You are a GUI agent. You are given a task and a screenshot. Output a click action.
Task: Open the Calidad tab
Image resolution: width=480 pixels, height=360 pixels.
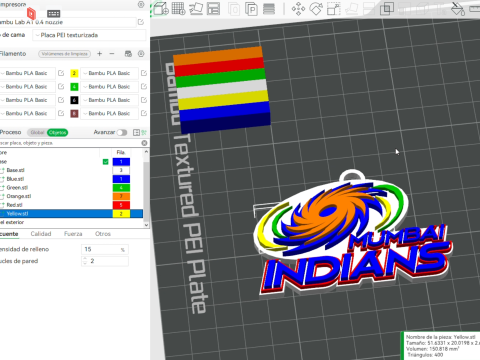[41, 234]
